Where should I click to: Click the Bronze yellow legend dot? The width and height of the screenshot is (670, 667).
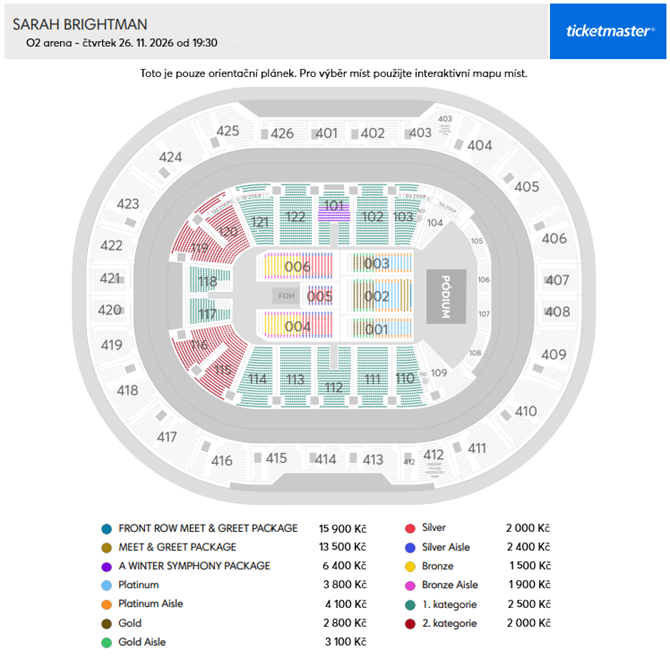(x=410, y=566)
